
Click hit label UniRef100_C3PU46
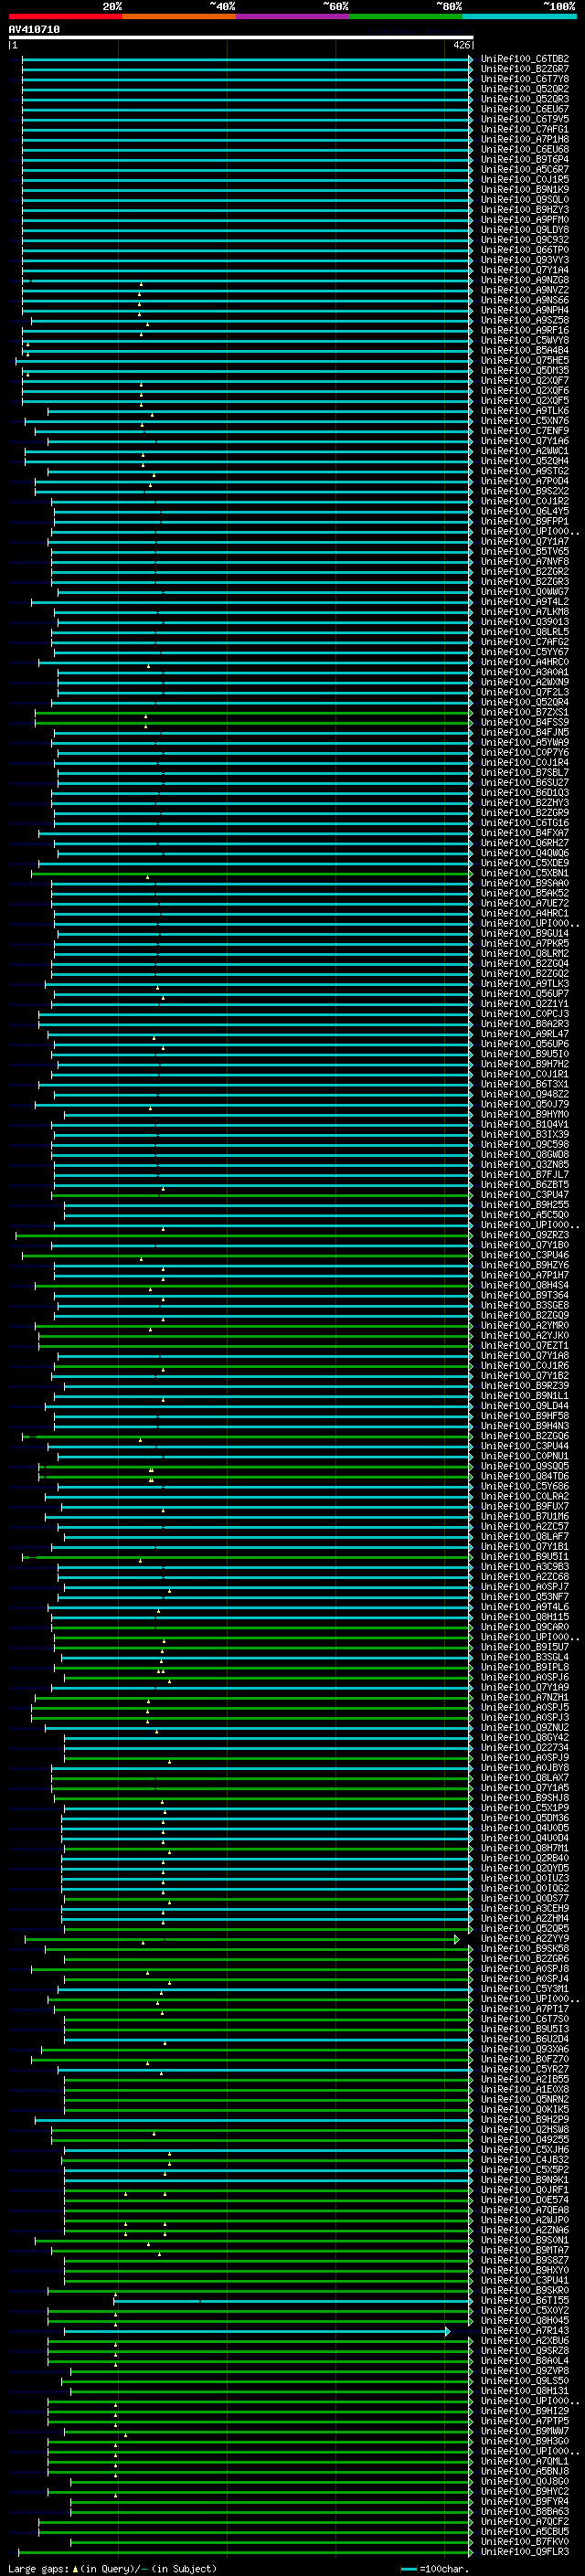pyautogui.click(x=525, y=1255)
